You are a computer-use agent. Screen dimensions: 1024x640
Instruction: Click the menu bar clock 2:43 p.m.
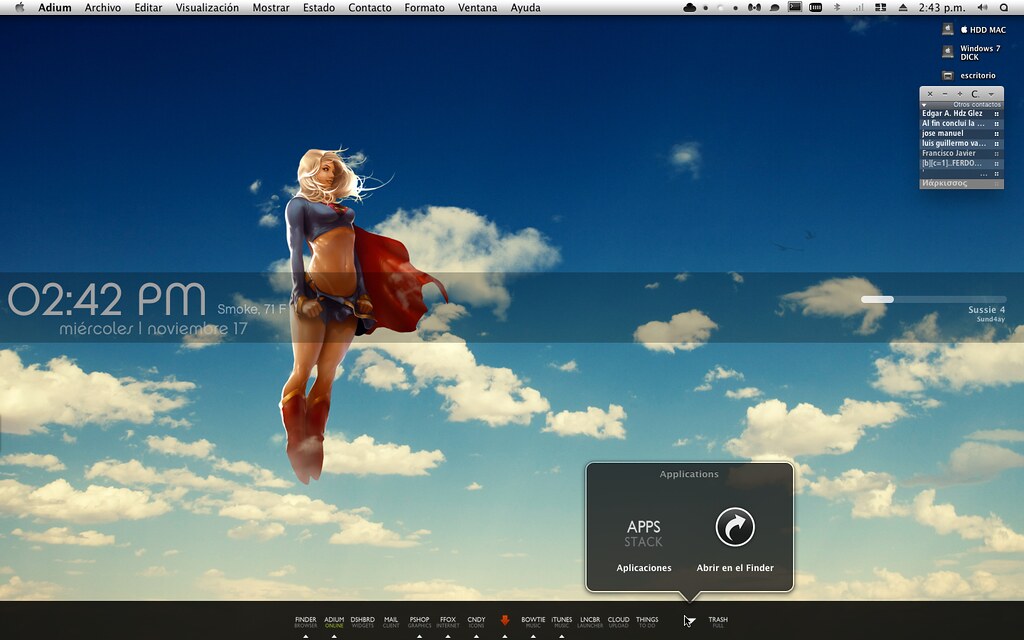point(942,8)
